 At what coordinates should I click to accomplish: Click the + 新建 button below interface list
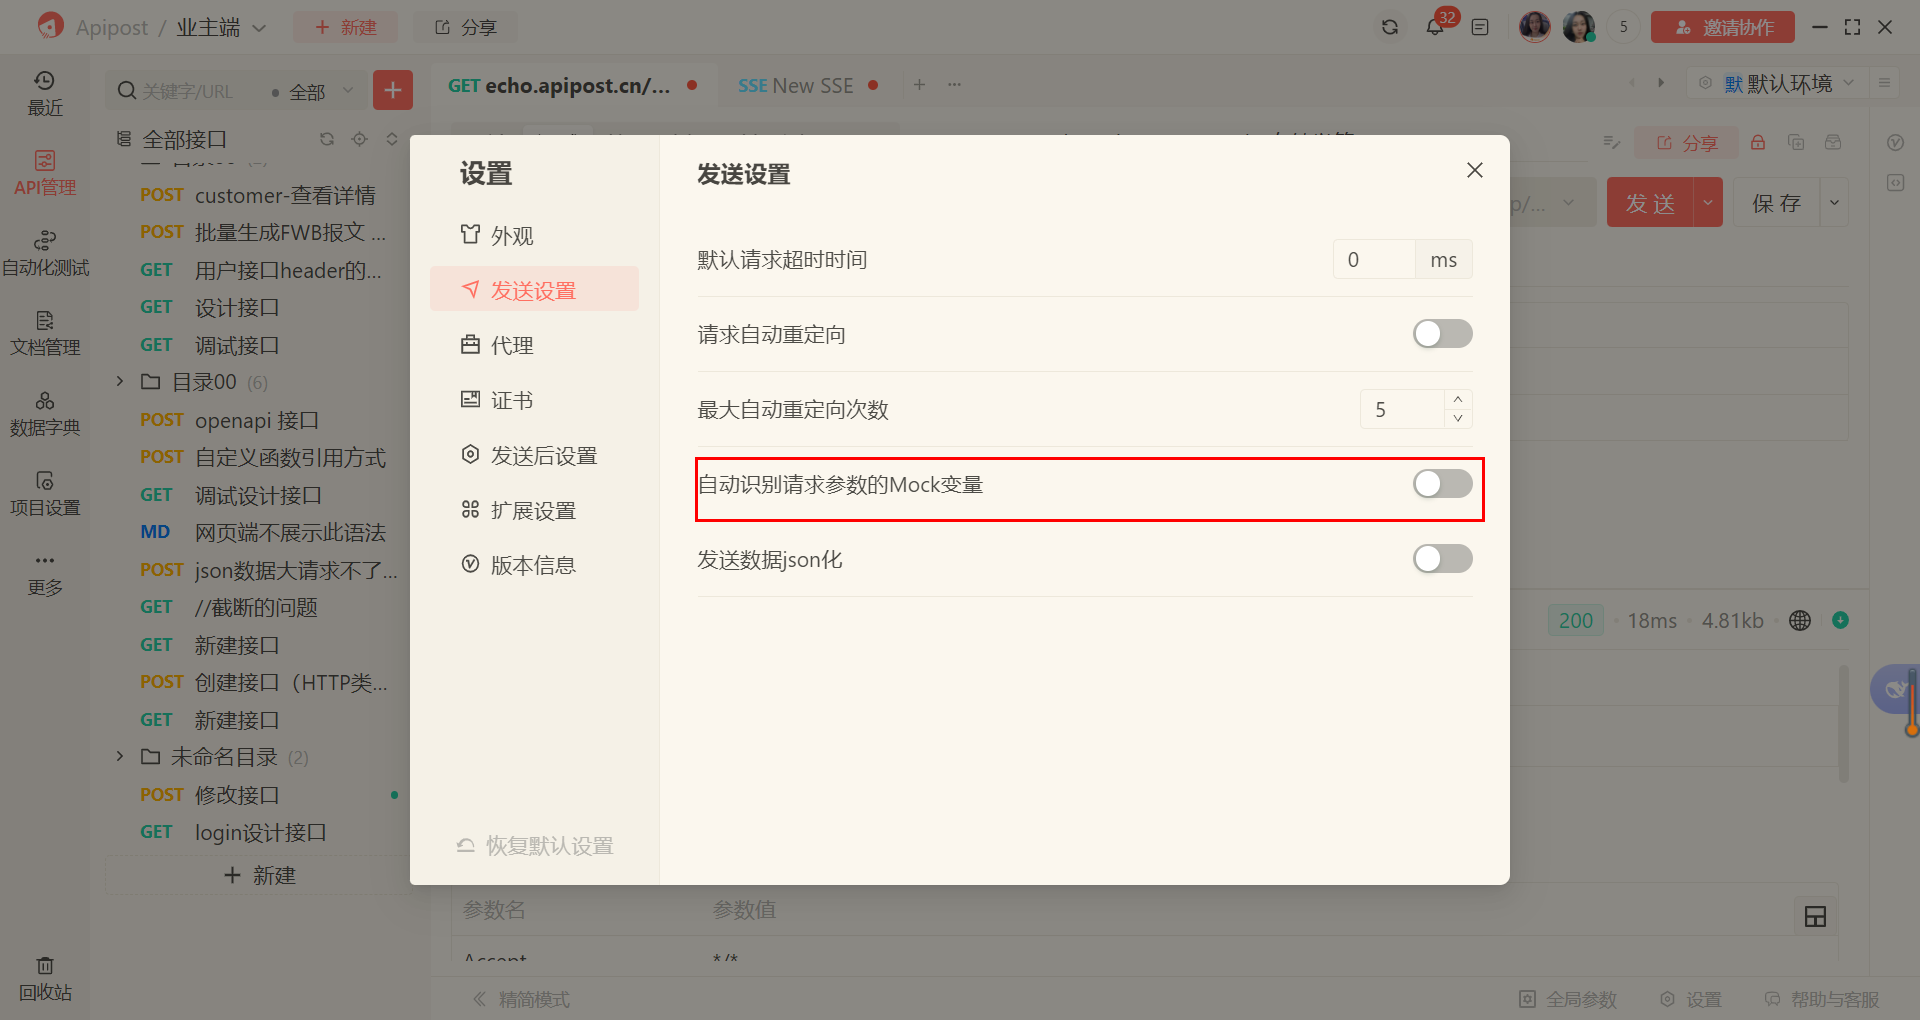click(259, 875)
